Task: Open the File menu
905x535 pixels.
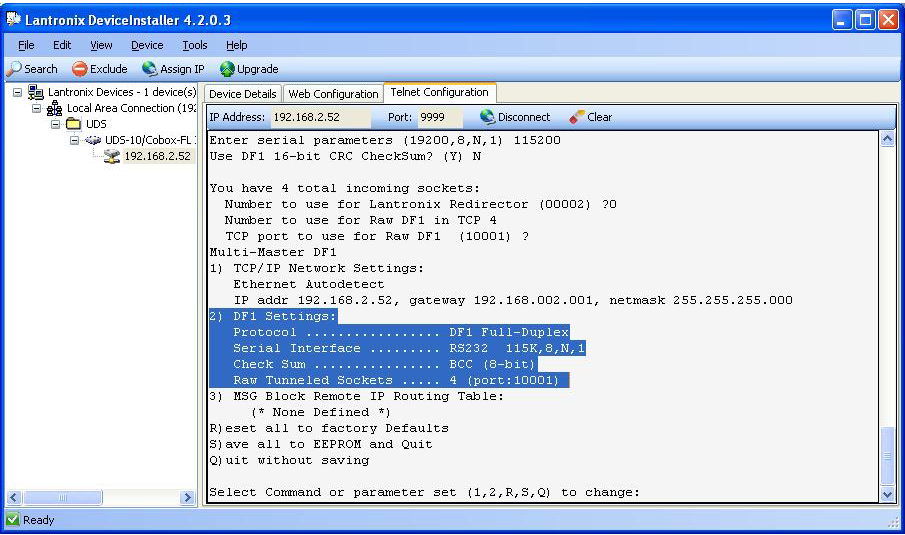Action: click(x=26, y=45)
